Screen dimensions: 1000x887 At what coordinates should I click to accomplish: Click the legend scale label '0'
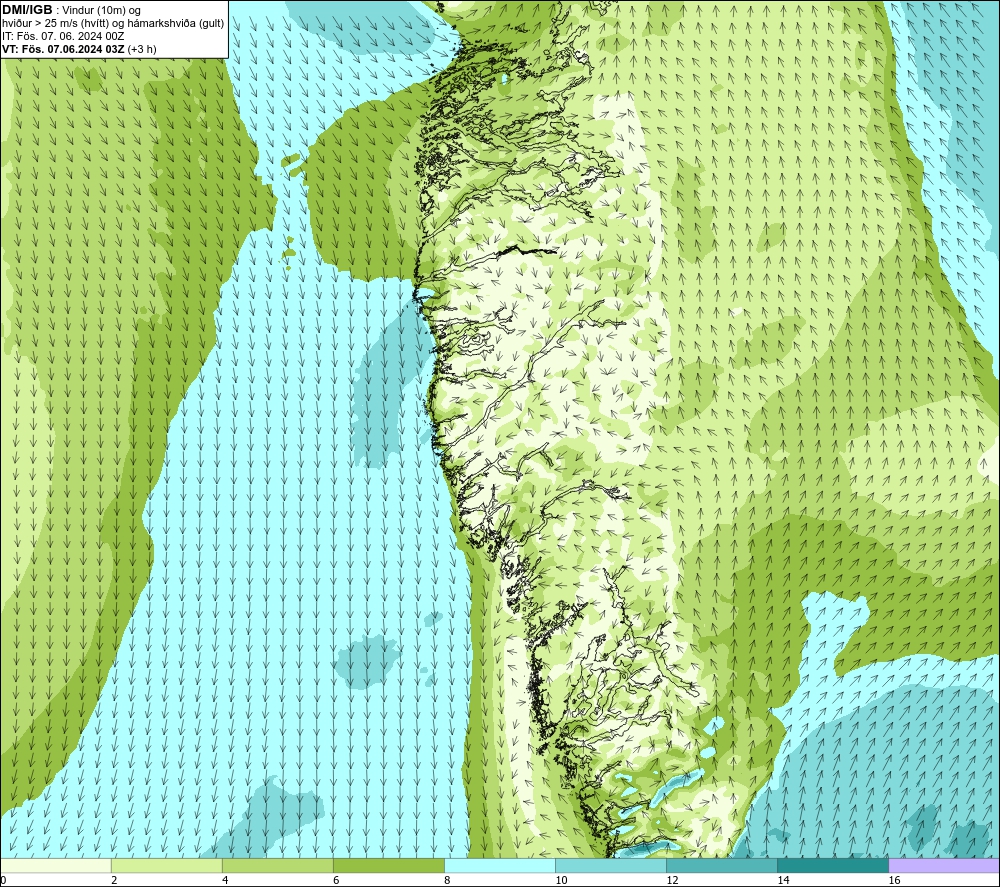coord(3,880)
